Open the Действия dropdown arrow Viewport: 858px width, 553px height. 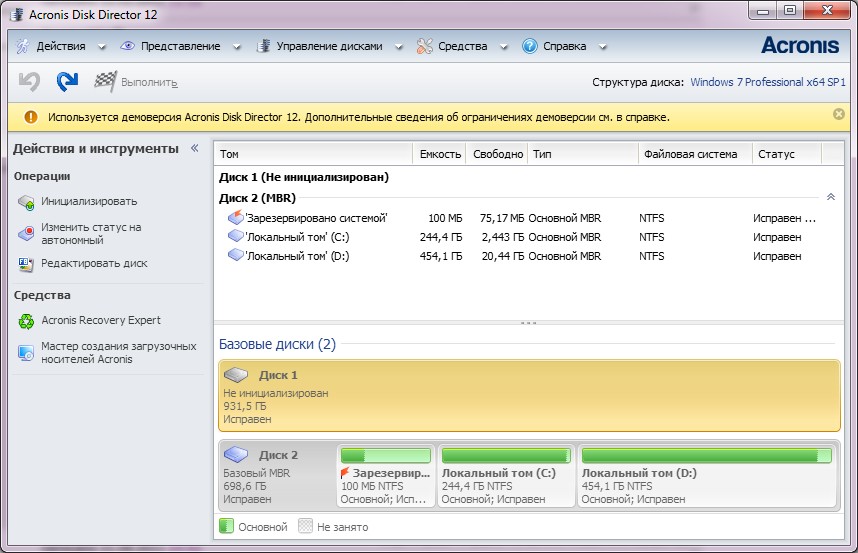click(x=102, y=47)
